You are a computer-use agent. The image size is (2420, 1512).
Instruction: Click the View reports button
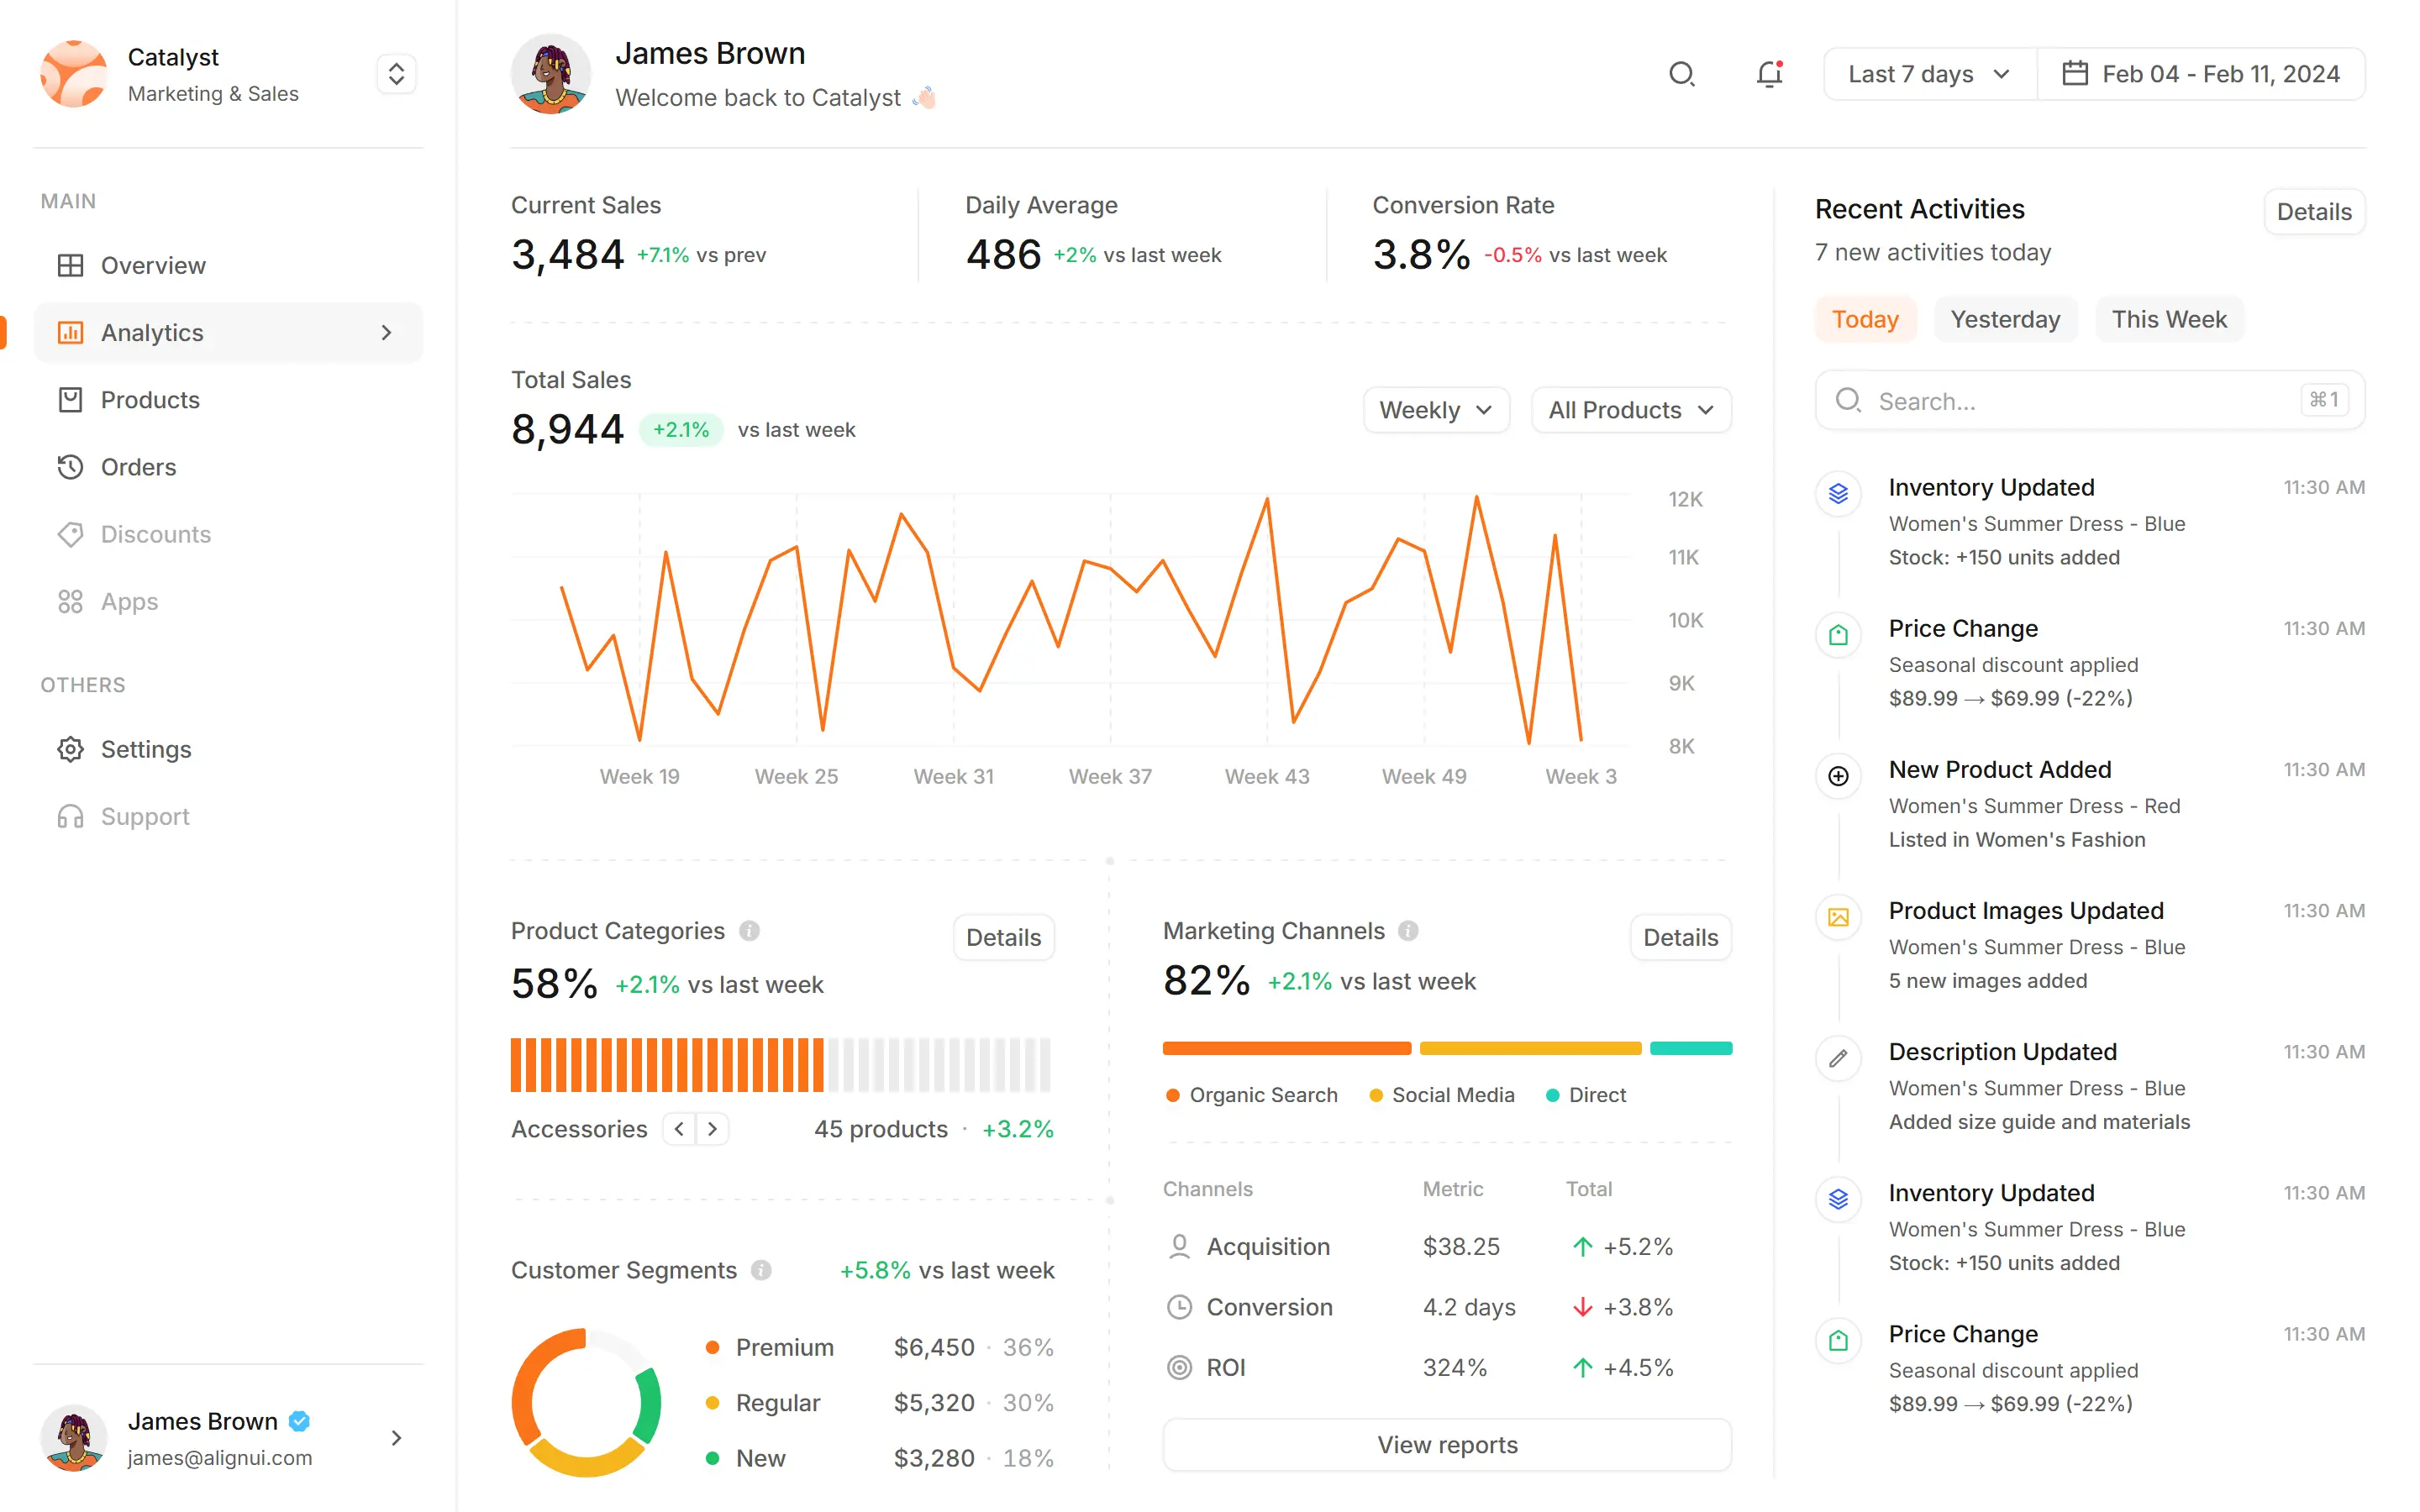tap(1446, 1444)
